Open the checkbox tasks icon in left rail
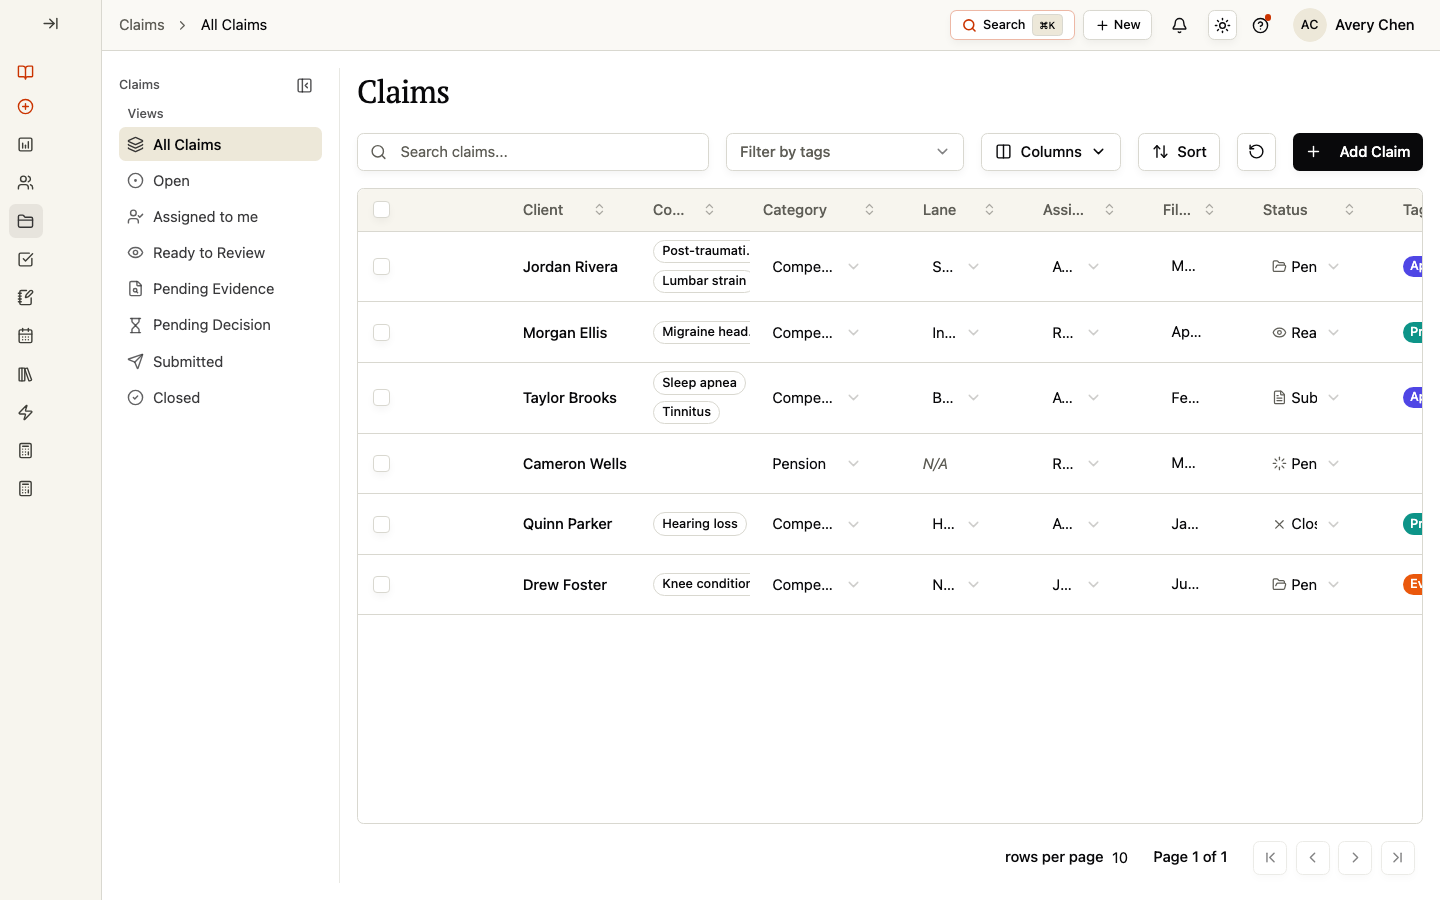This screenshot has height=900, width=1440. pos(26,260)
